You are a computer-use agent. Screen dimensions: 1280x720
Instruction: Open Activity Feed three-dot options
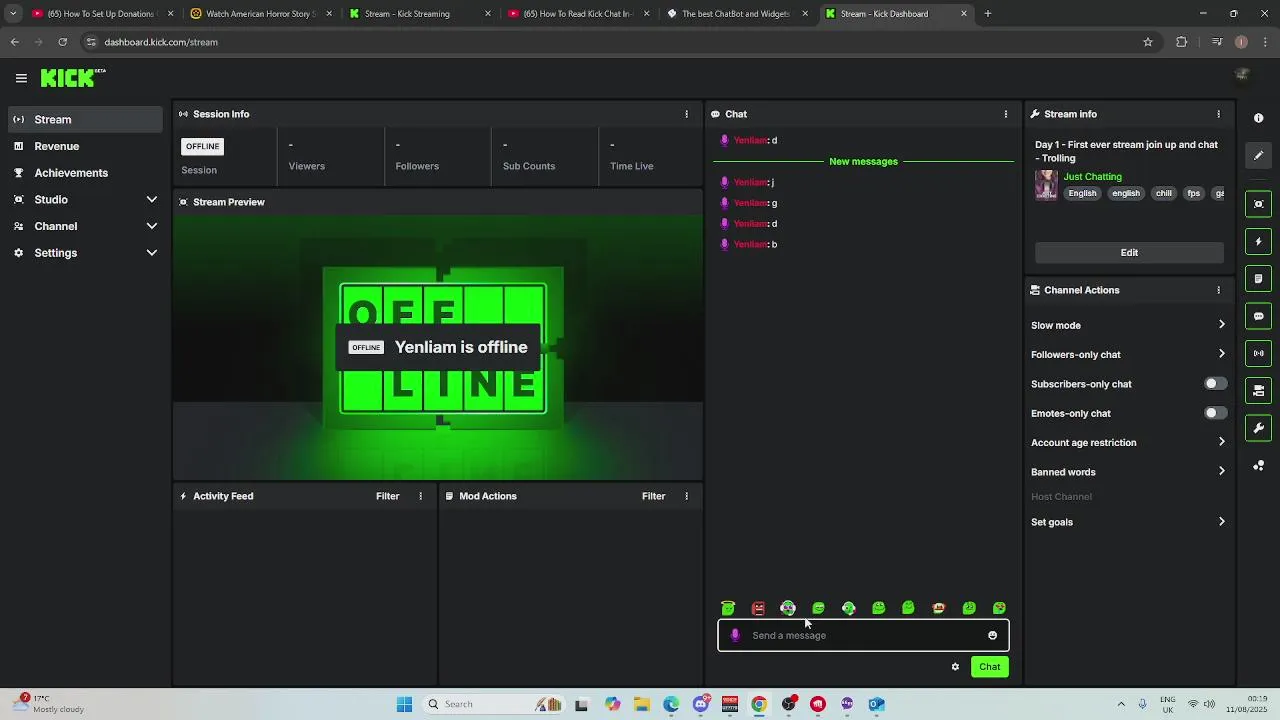420,496
